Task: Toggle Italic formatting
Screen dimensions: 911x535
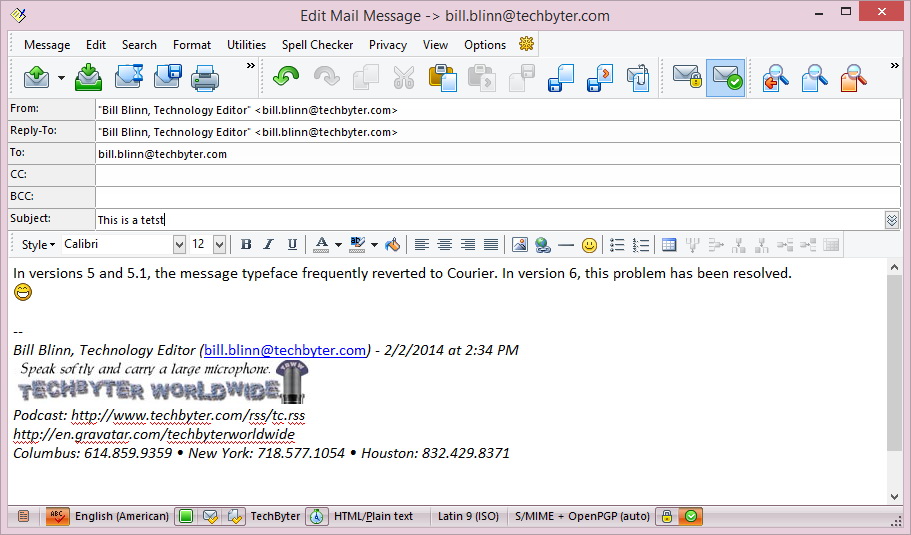Action: coord(268,245)
